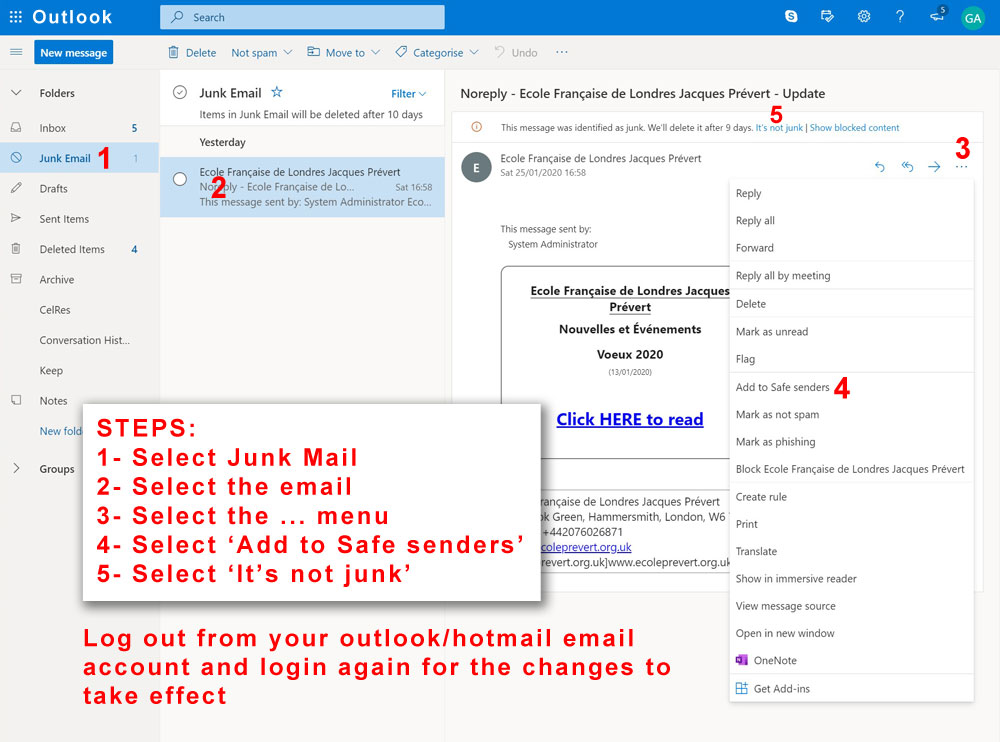The image size is (1000, 742).
Task: Click the Reply all double-arrow icon
Action: (907, 167)
